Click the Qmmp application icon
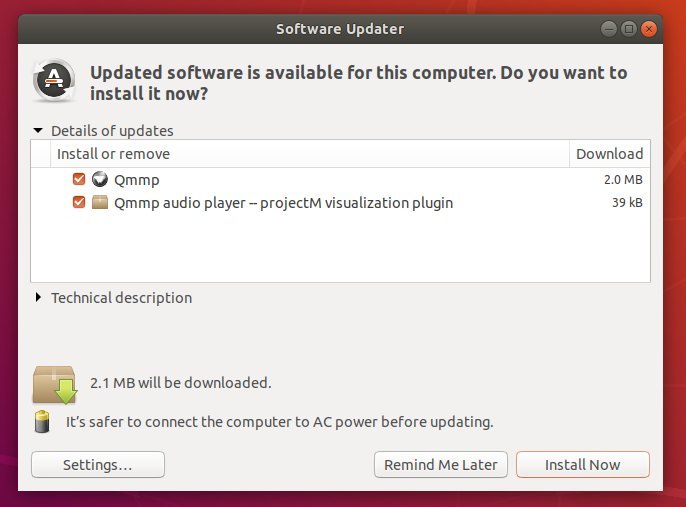Viewport: 686px width, 507px height. point(100,179)
